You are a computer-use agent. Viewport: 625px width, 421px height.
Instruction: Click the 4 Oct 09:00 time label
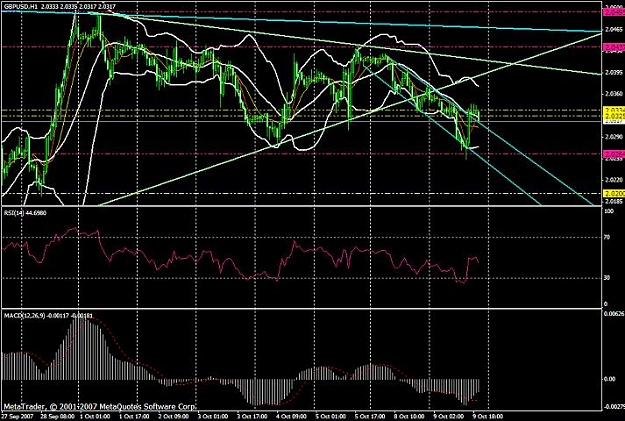pyautogui.click(x=291, y=416)
